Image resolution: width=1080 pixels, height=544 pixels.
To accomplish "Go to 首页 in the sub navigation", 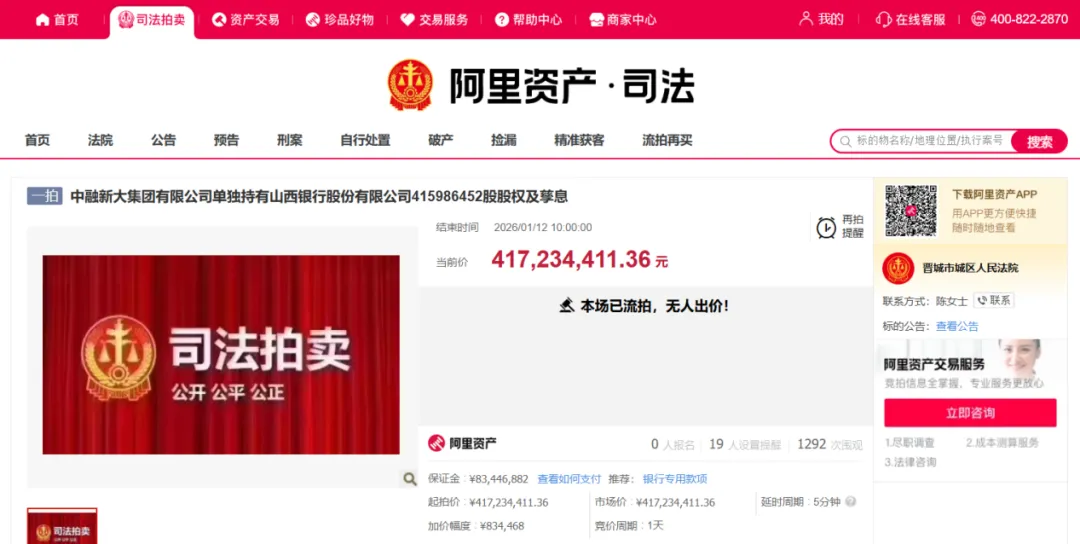I will pyautogui.click(x=37, y=140).
